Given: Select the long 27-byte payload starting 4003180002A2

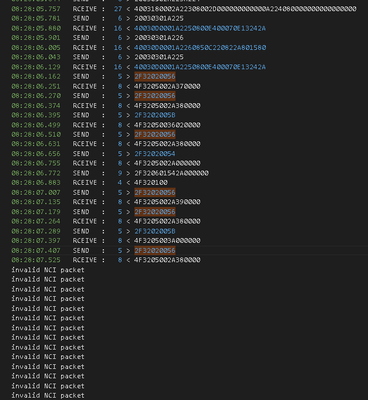Looking at the screenshot, I should [245, 9].
